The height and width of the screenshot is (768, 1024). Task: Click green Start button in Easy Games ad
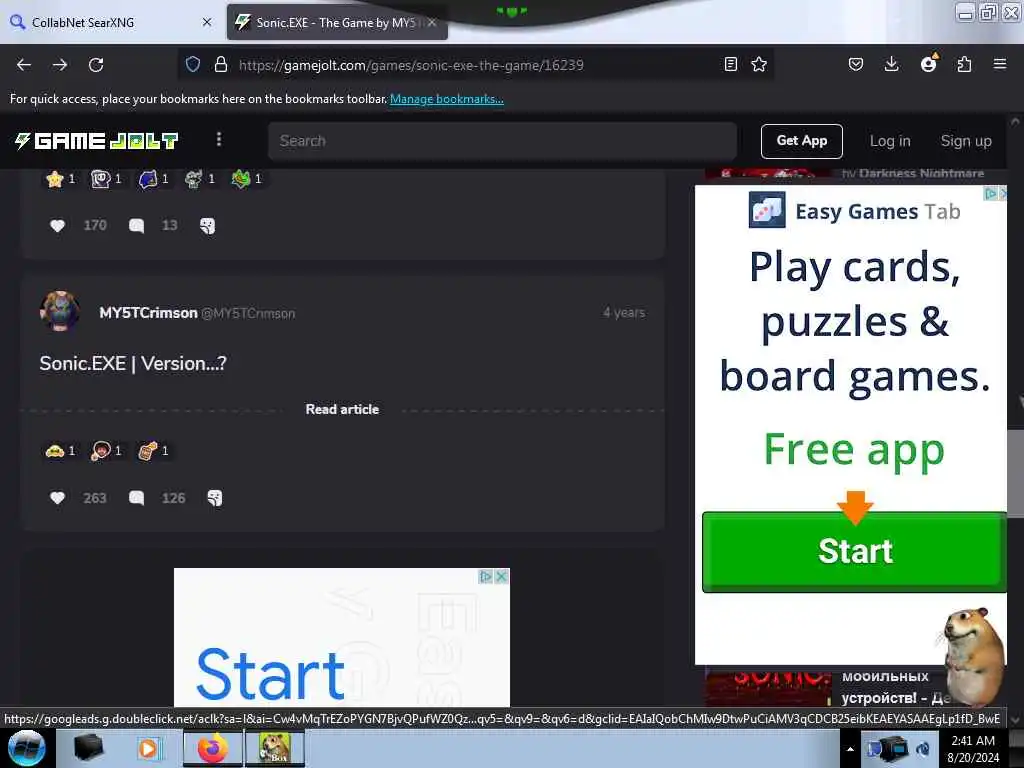pyautogui.click(x=854, y=551)
